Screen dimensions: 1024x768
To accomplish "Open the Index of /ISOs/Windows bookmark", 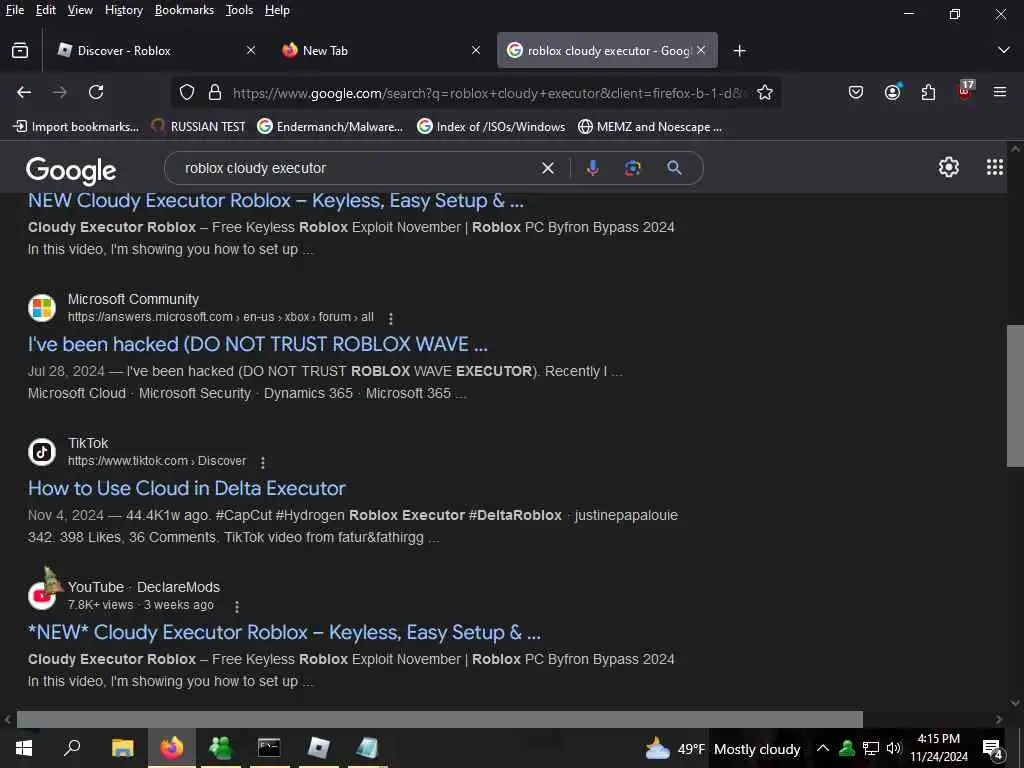I will pos(491,127).
